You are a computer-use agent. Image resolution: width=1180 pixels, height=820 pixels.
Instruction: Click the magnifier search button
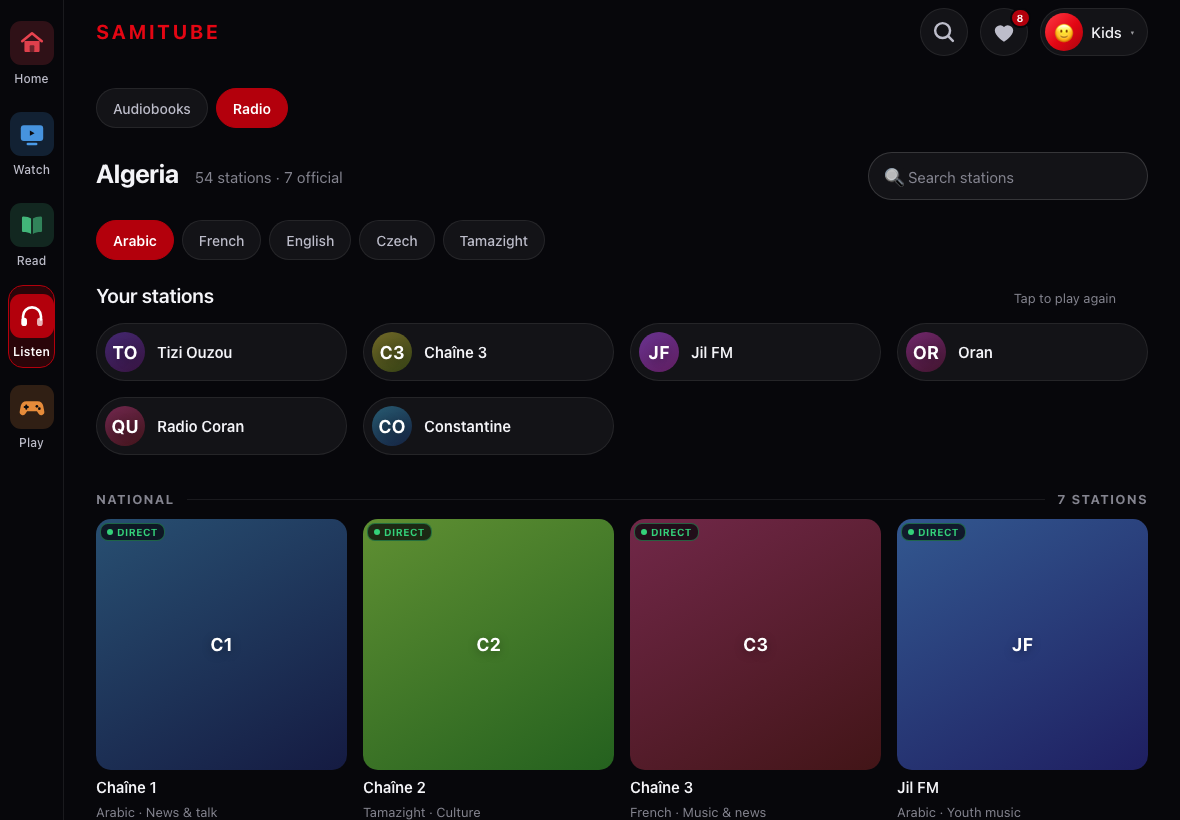[x=944, y=32]
